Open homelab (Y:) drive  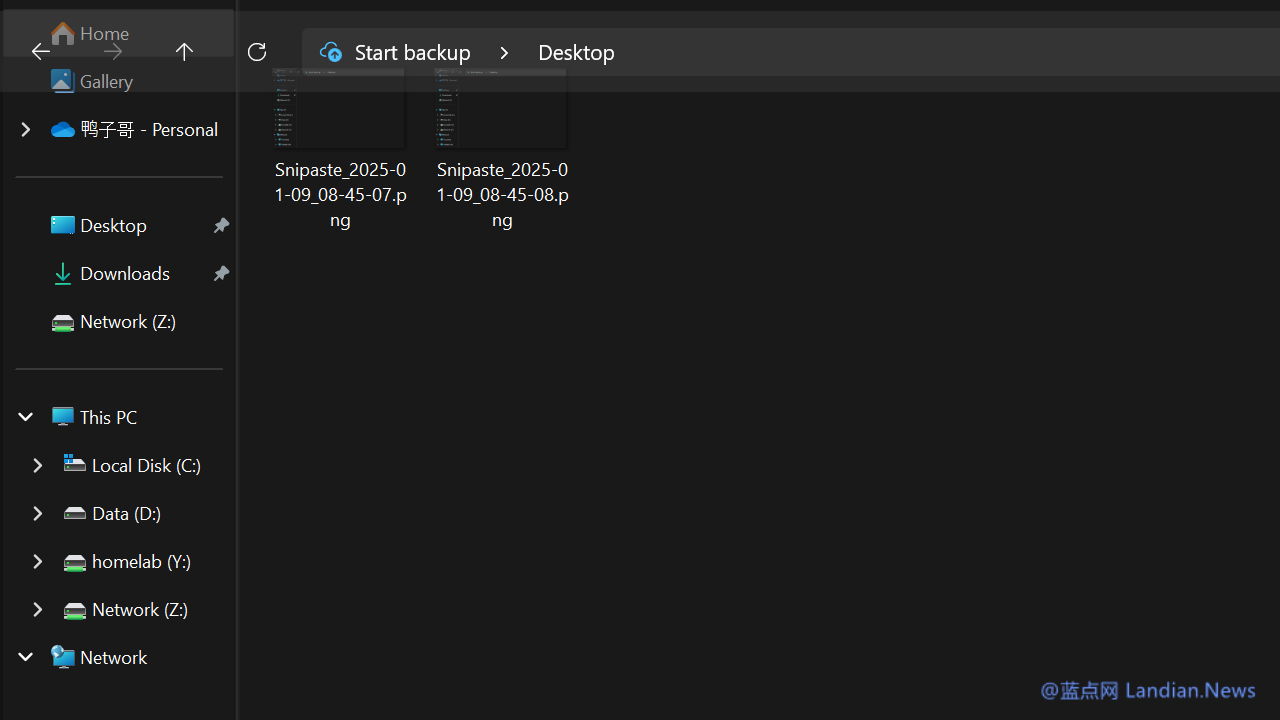(x=141, y=561)
